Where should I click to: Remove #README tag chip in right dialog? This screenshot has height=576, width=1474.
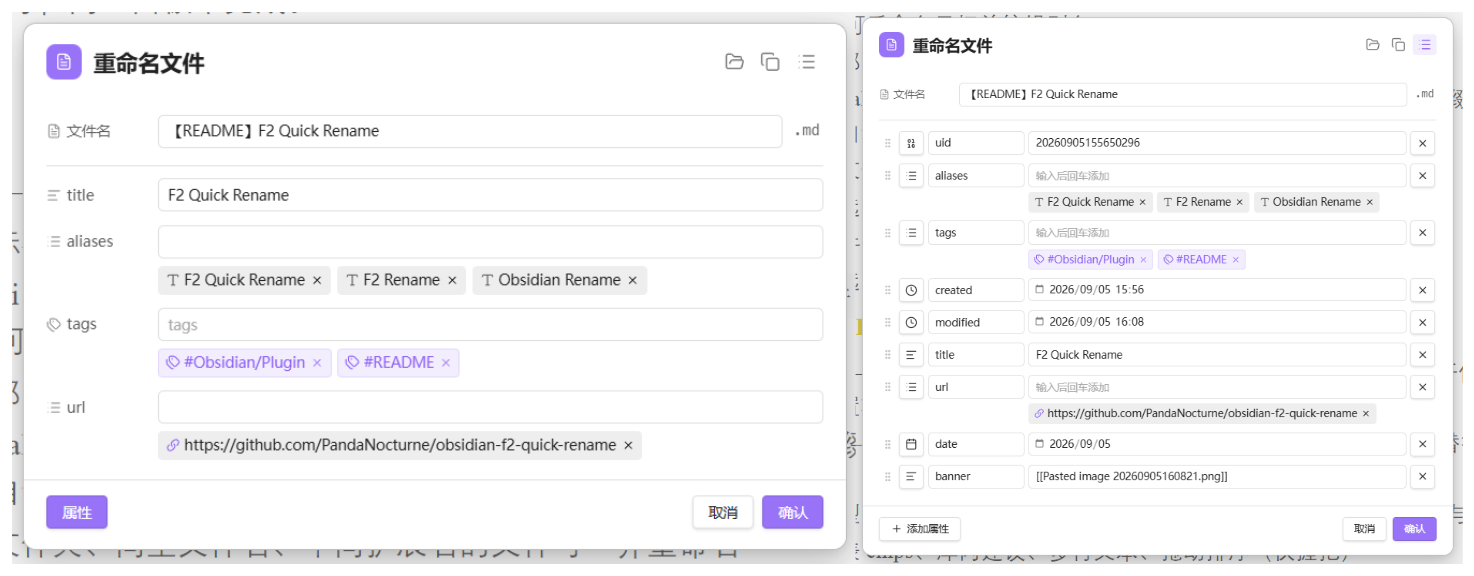1236,260
